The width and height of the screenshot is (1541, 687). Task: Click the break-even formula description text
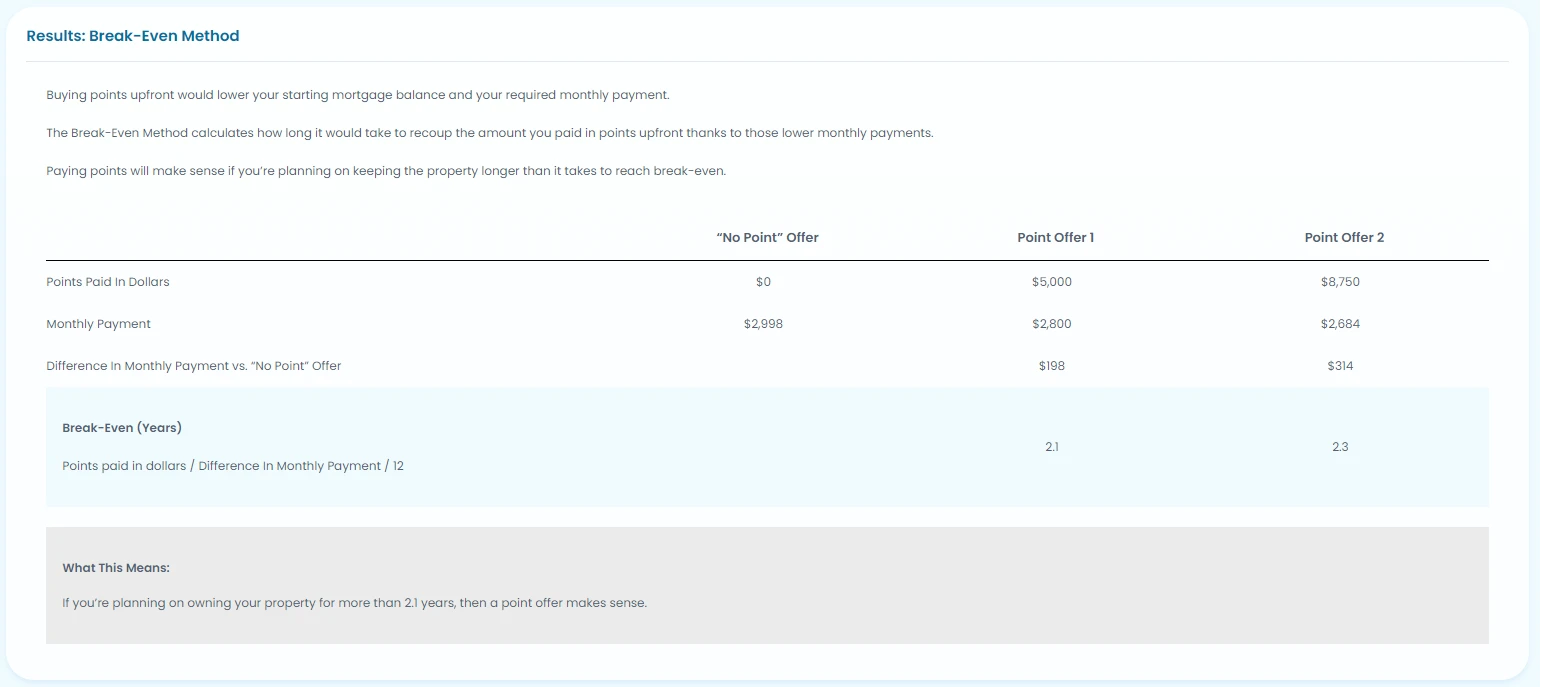tap(233, 466)
